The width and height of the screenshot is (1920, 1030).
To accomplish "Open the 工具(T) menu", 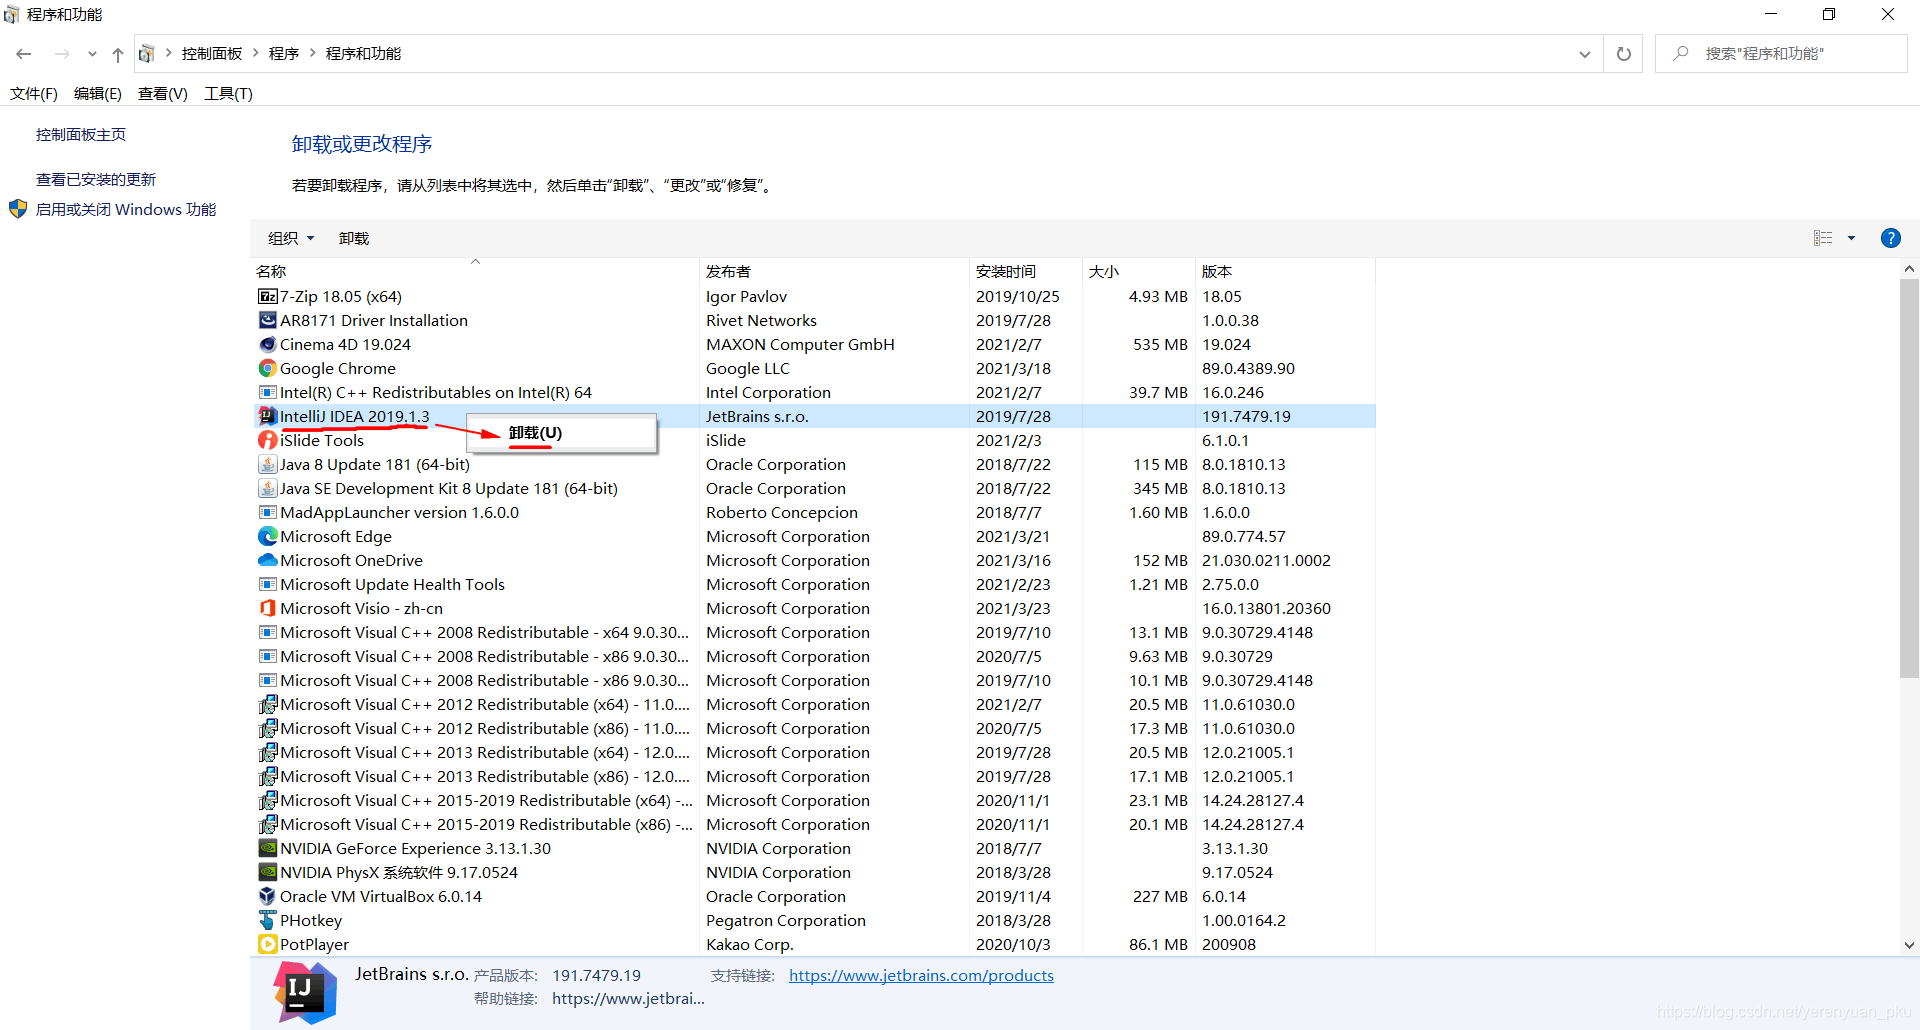I will [228, 93].
